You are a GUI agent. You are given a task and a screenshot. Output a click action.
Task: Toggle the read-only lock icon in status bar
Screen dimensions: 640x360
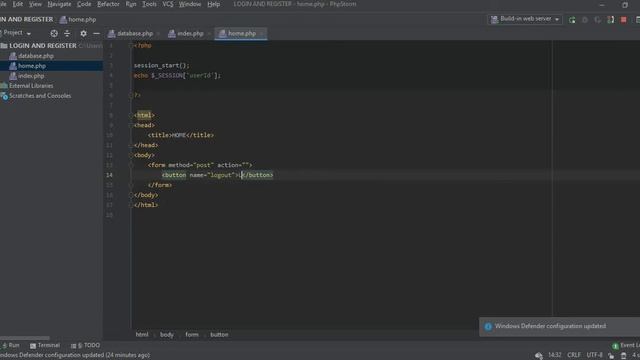[611, 356]
